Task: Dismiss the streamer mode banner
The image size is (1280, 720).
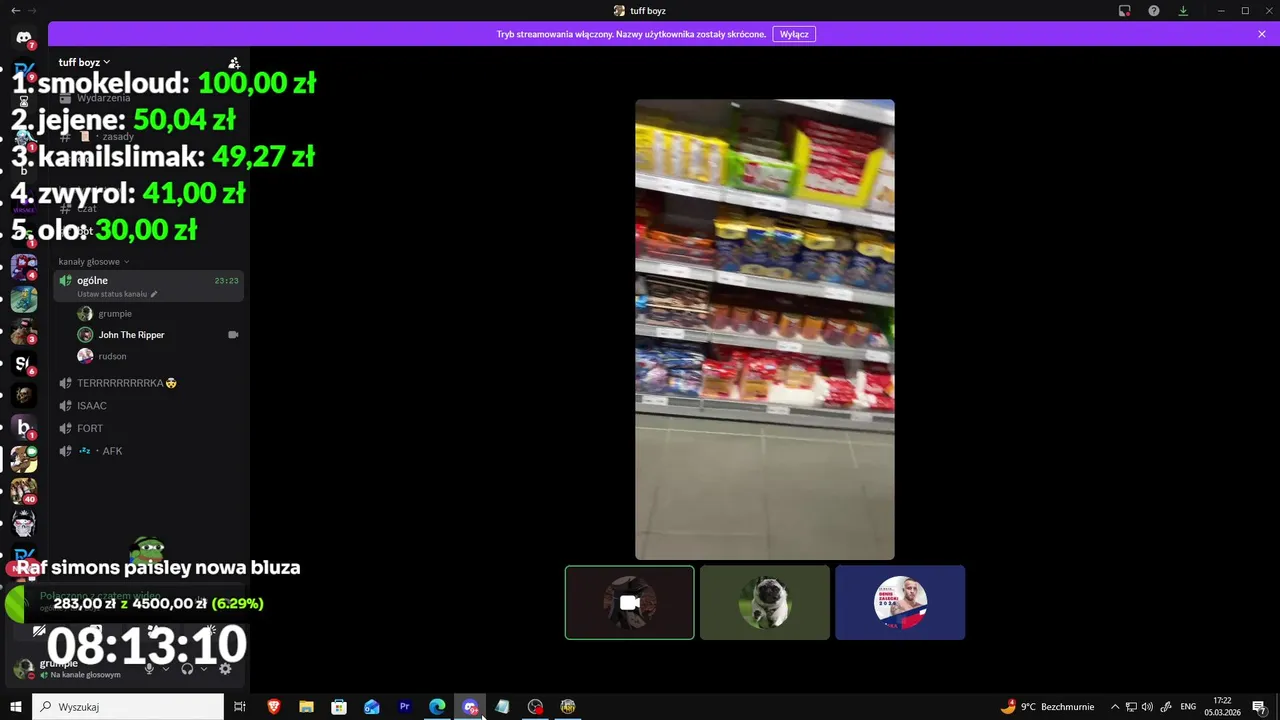Action: [x=1262, y=34]
